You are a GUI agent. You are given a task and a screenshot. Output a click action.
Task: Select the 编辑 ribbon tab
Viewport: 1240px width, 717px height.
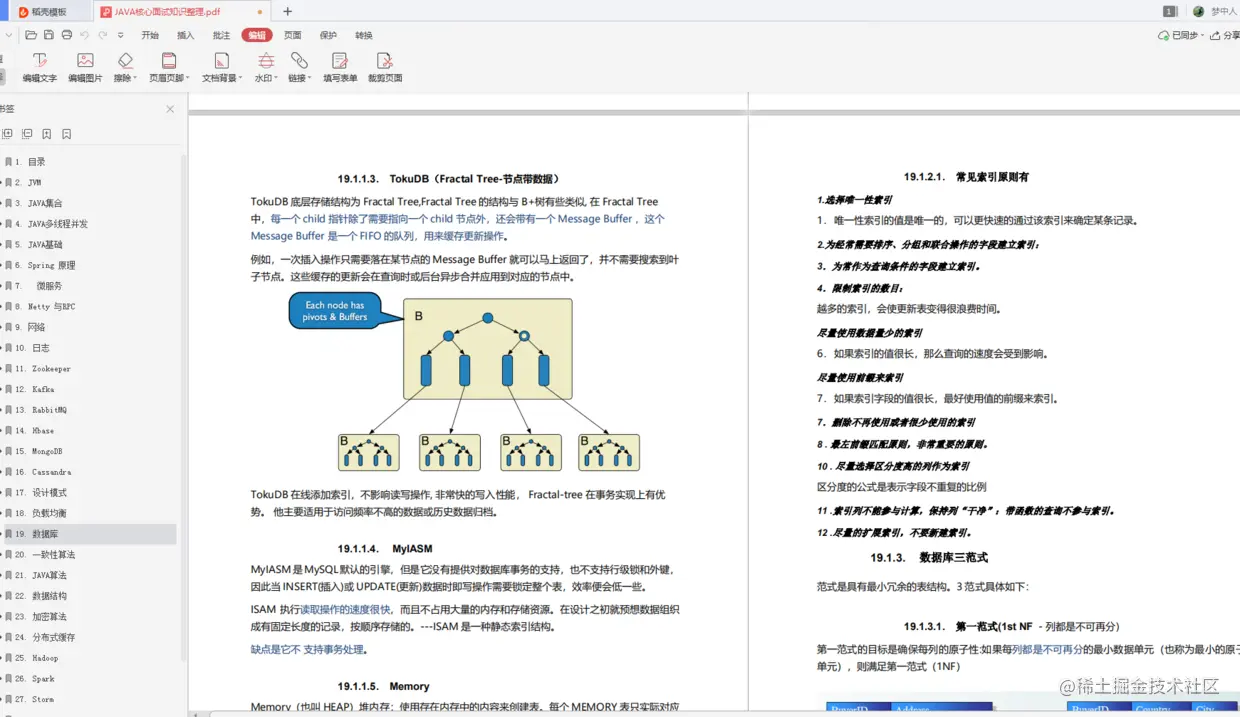(x=257, y=35)
